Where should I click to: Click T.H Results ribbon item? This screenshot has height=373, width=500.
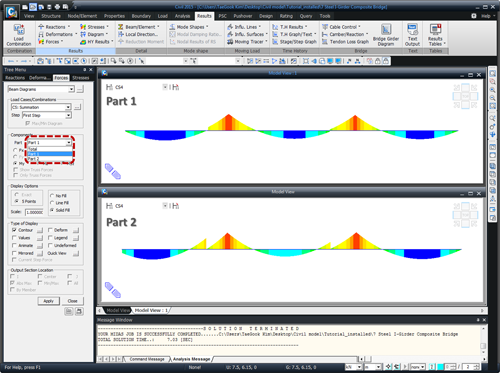(290, 27)
